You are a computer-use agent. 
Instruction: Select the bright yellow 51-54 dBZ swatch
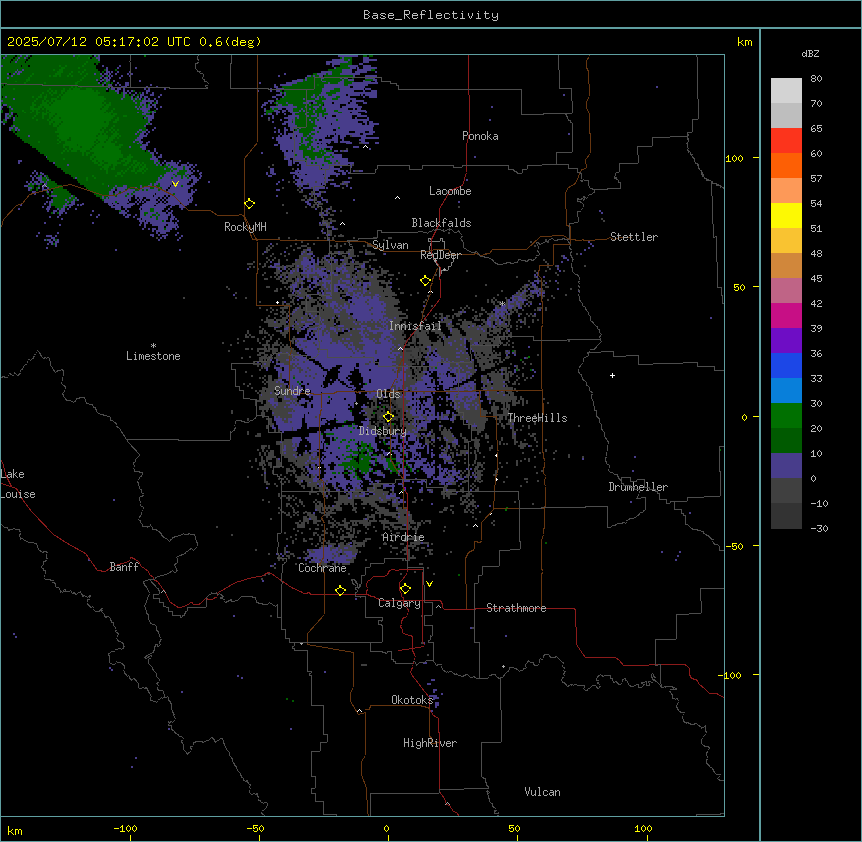tap(786, 215)
